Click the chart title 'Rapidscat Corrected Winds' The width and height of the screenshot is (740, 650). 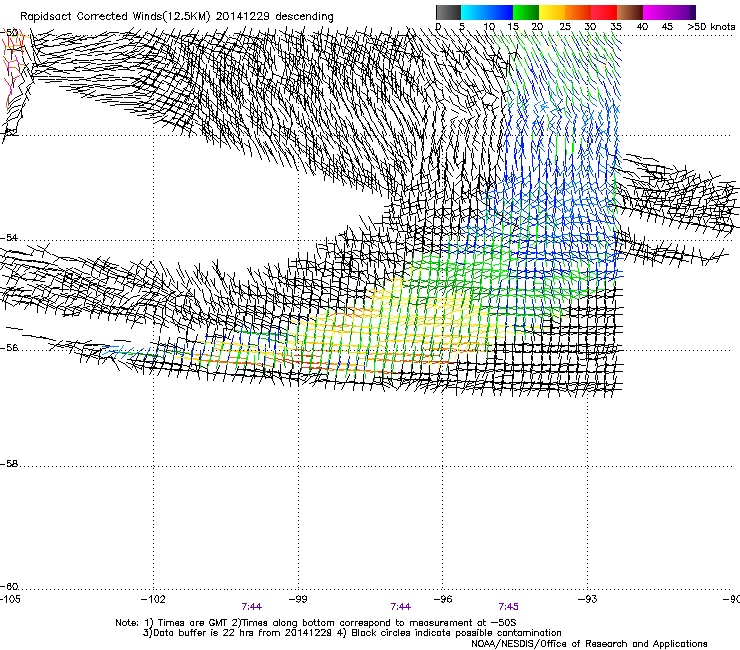pyautogui.click(x=91, y=16)
